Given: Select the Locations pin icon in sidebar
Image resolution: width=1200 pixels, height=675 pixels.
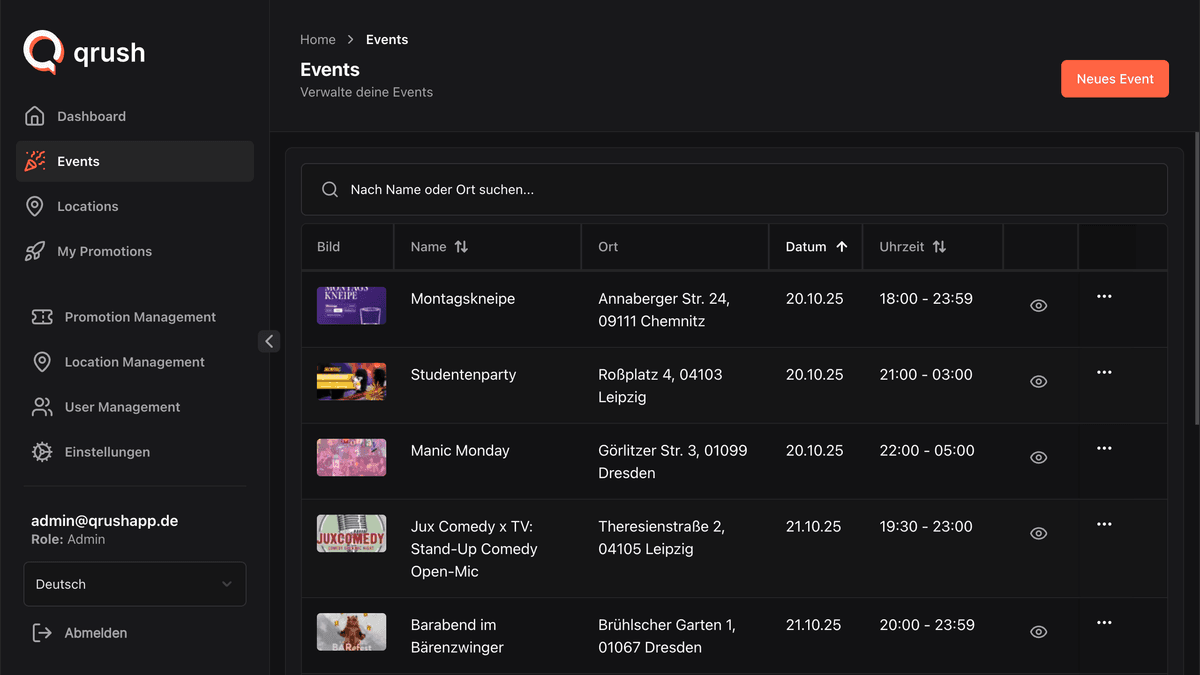Looking at the screenshot, I should coord(35,206).
